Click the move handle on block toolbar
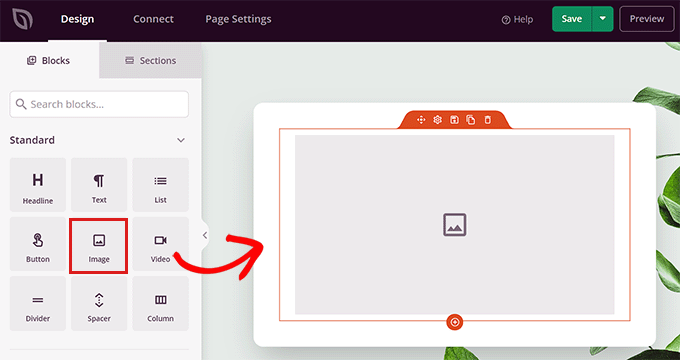The image size is (680, 360). click(421, 120)
